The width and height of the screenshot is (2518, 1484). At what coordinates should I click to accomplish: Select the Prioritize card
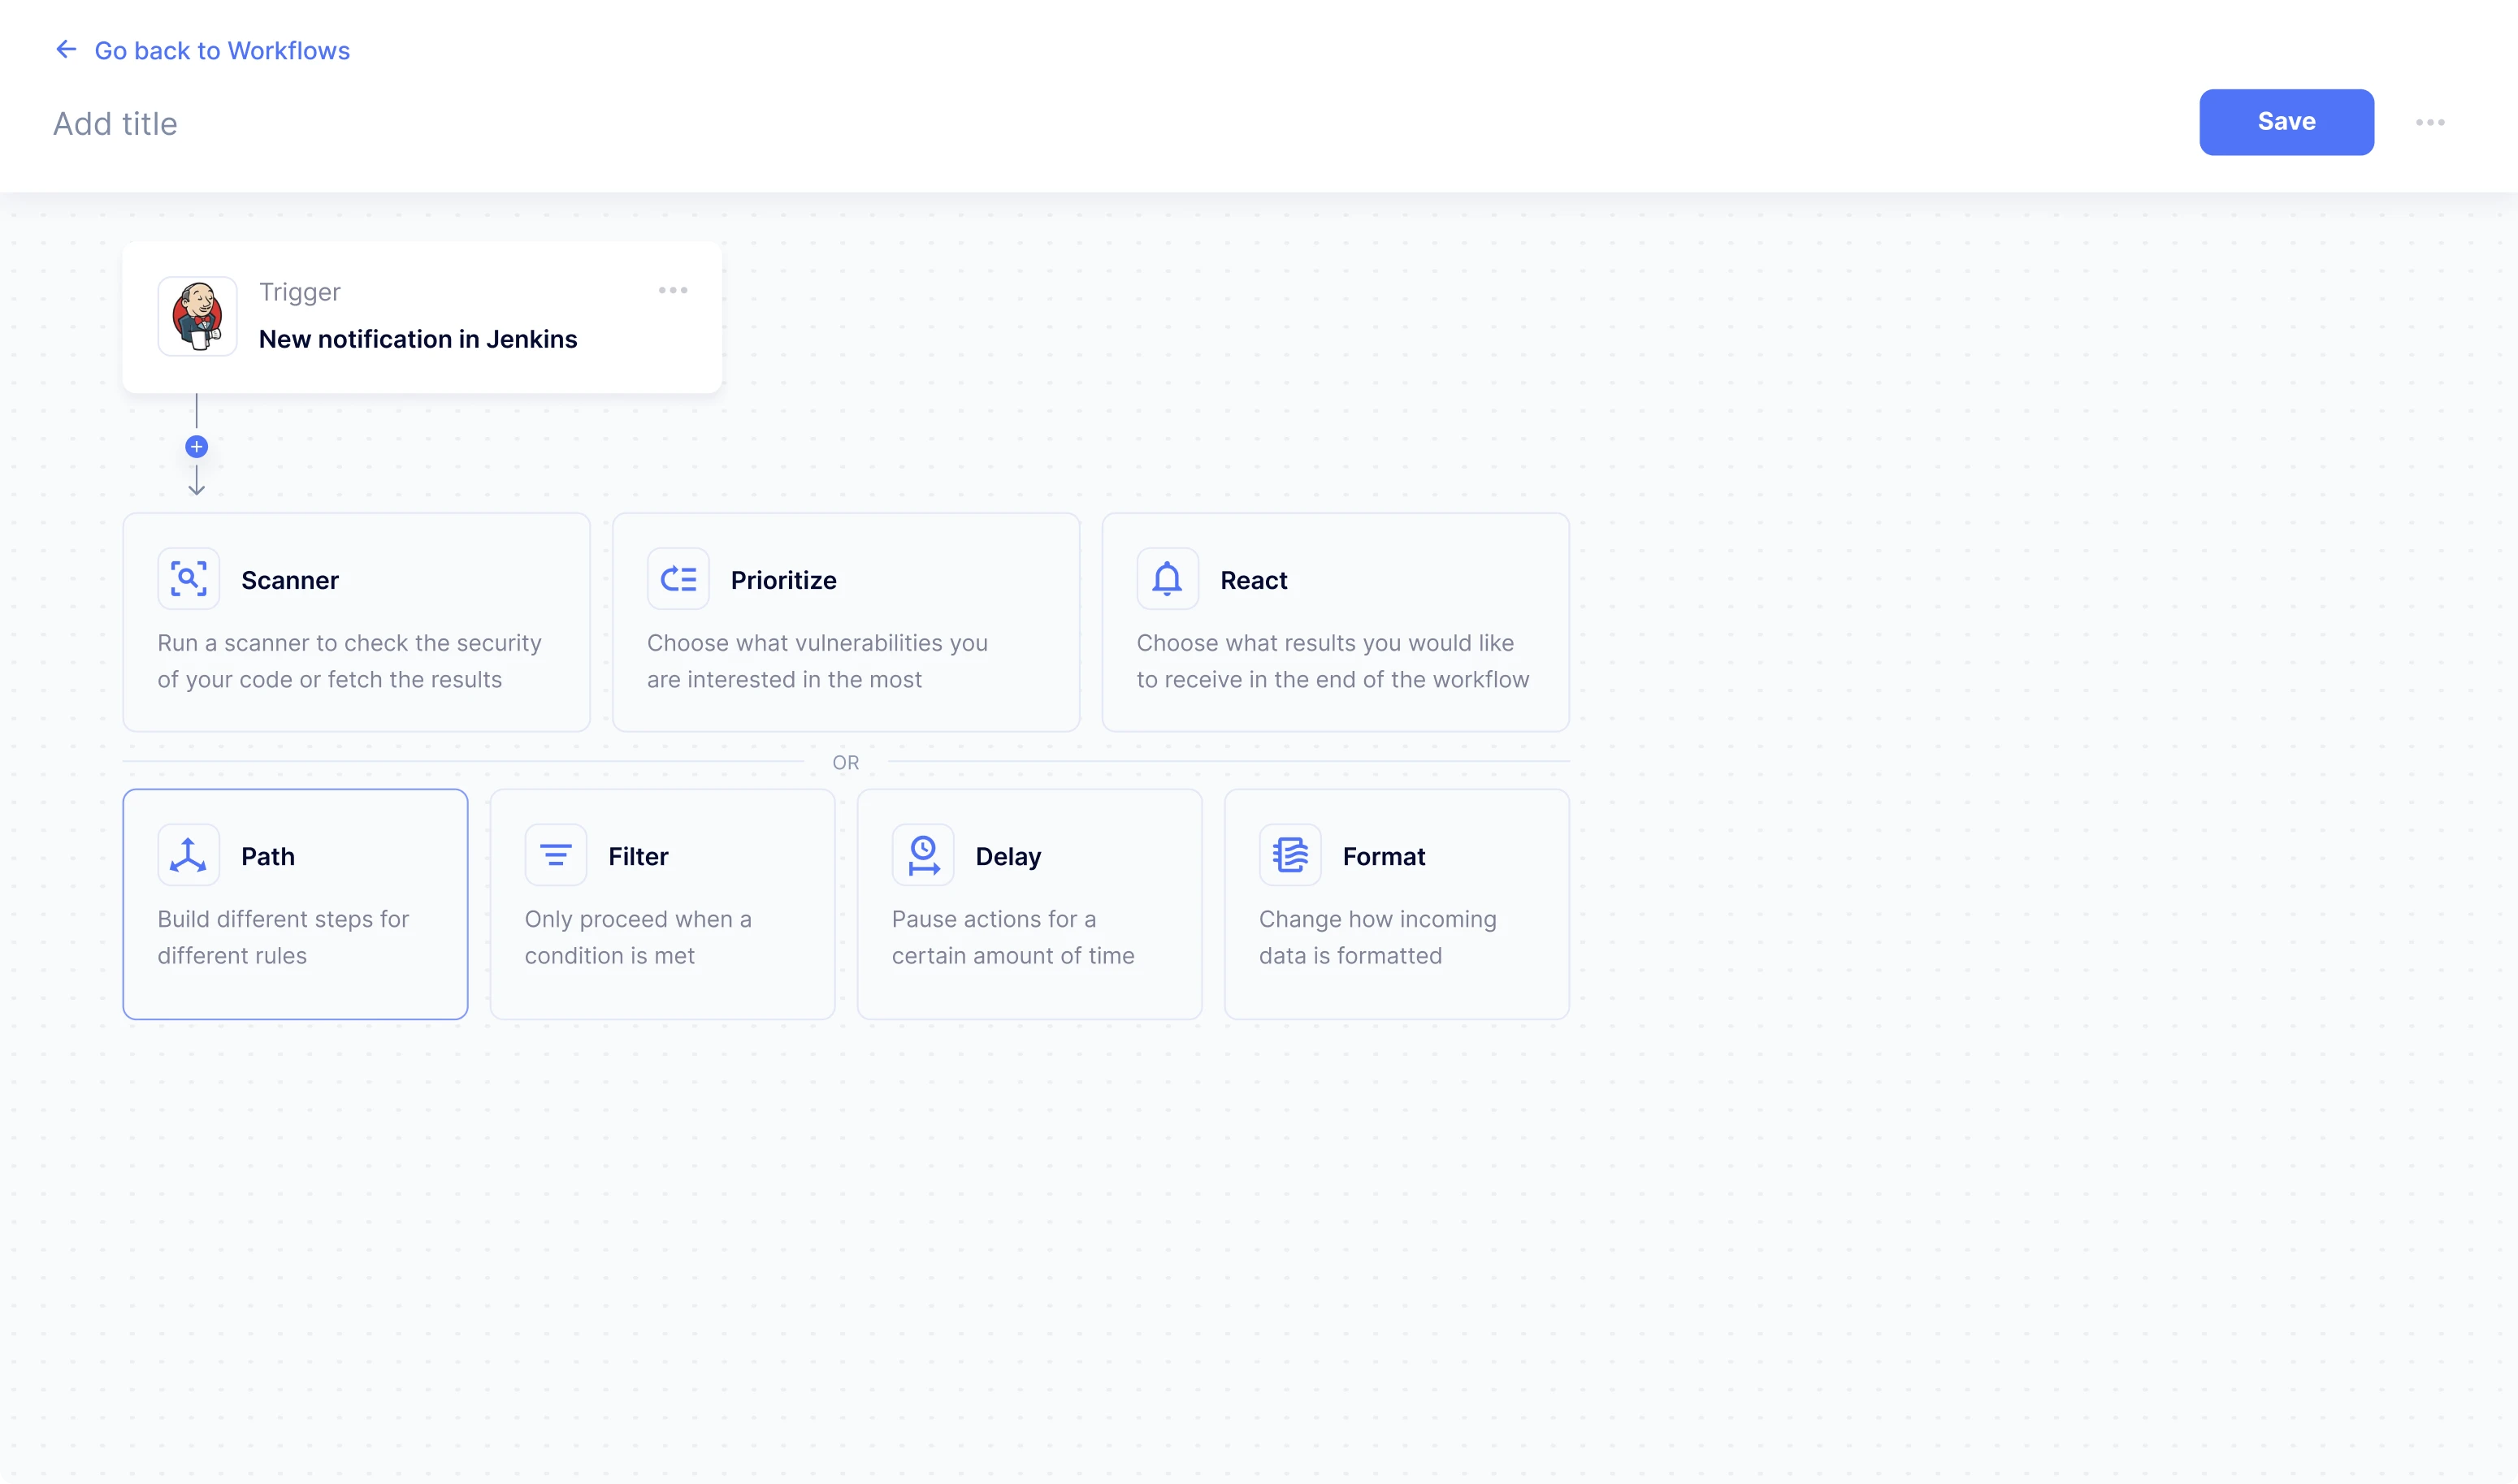(x=845, y=622)
